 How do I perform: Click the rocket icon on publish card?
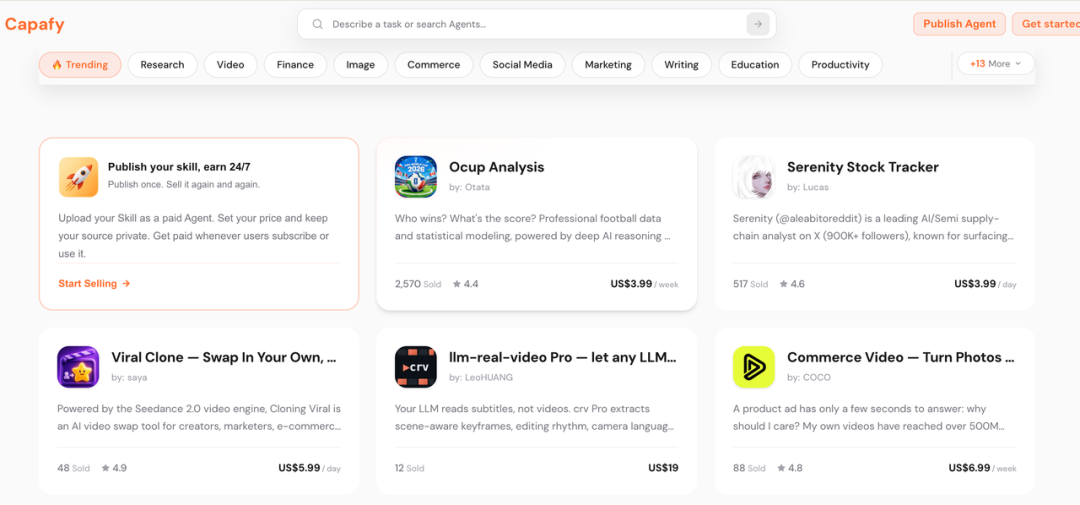coord(79,177)
